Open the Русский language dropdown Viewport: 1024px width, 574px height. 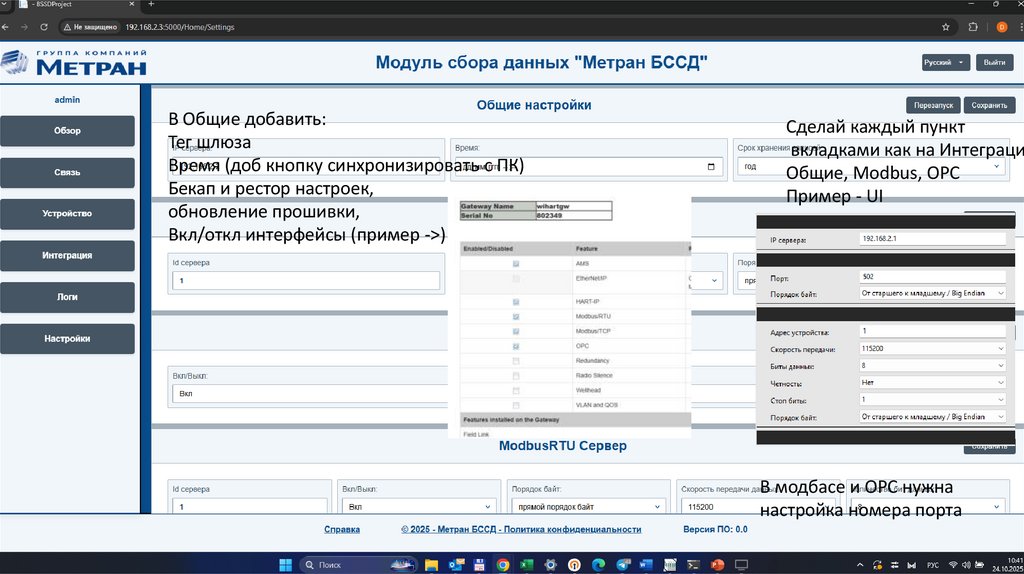[945, 62]
